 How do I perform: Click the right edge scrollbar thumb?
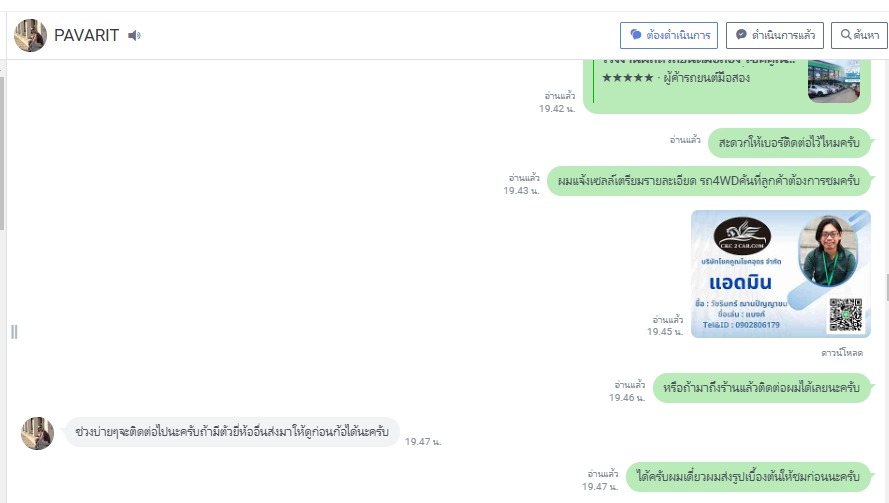(x=887, y=288)
